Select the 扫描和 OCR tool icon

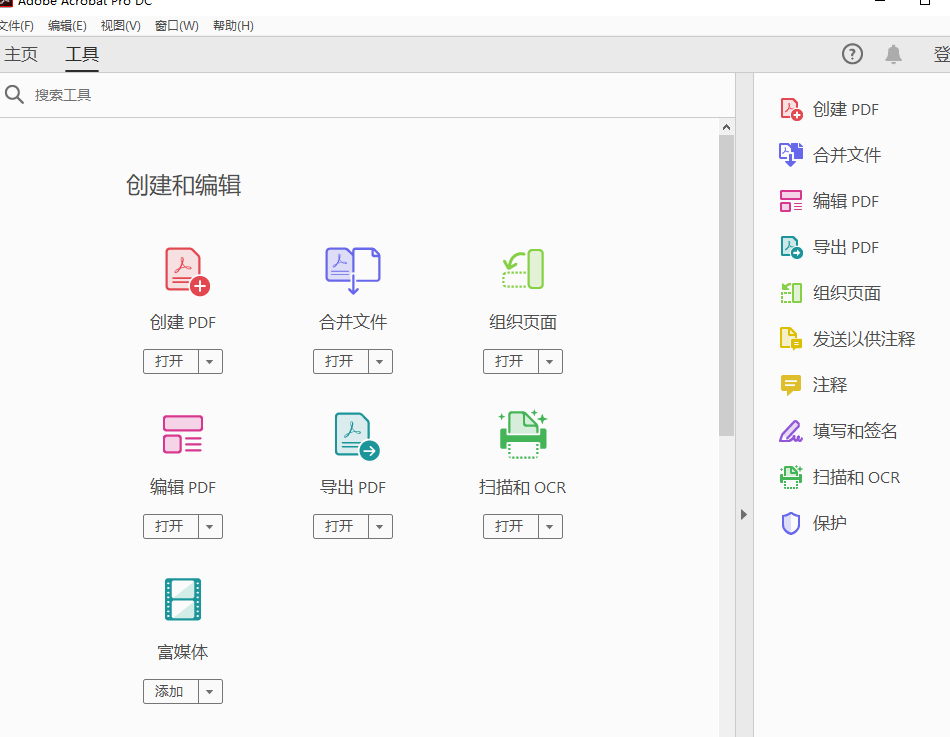[522, 434]
